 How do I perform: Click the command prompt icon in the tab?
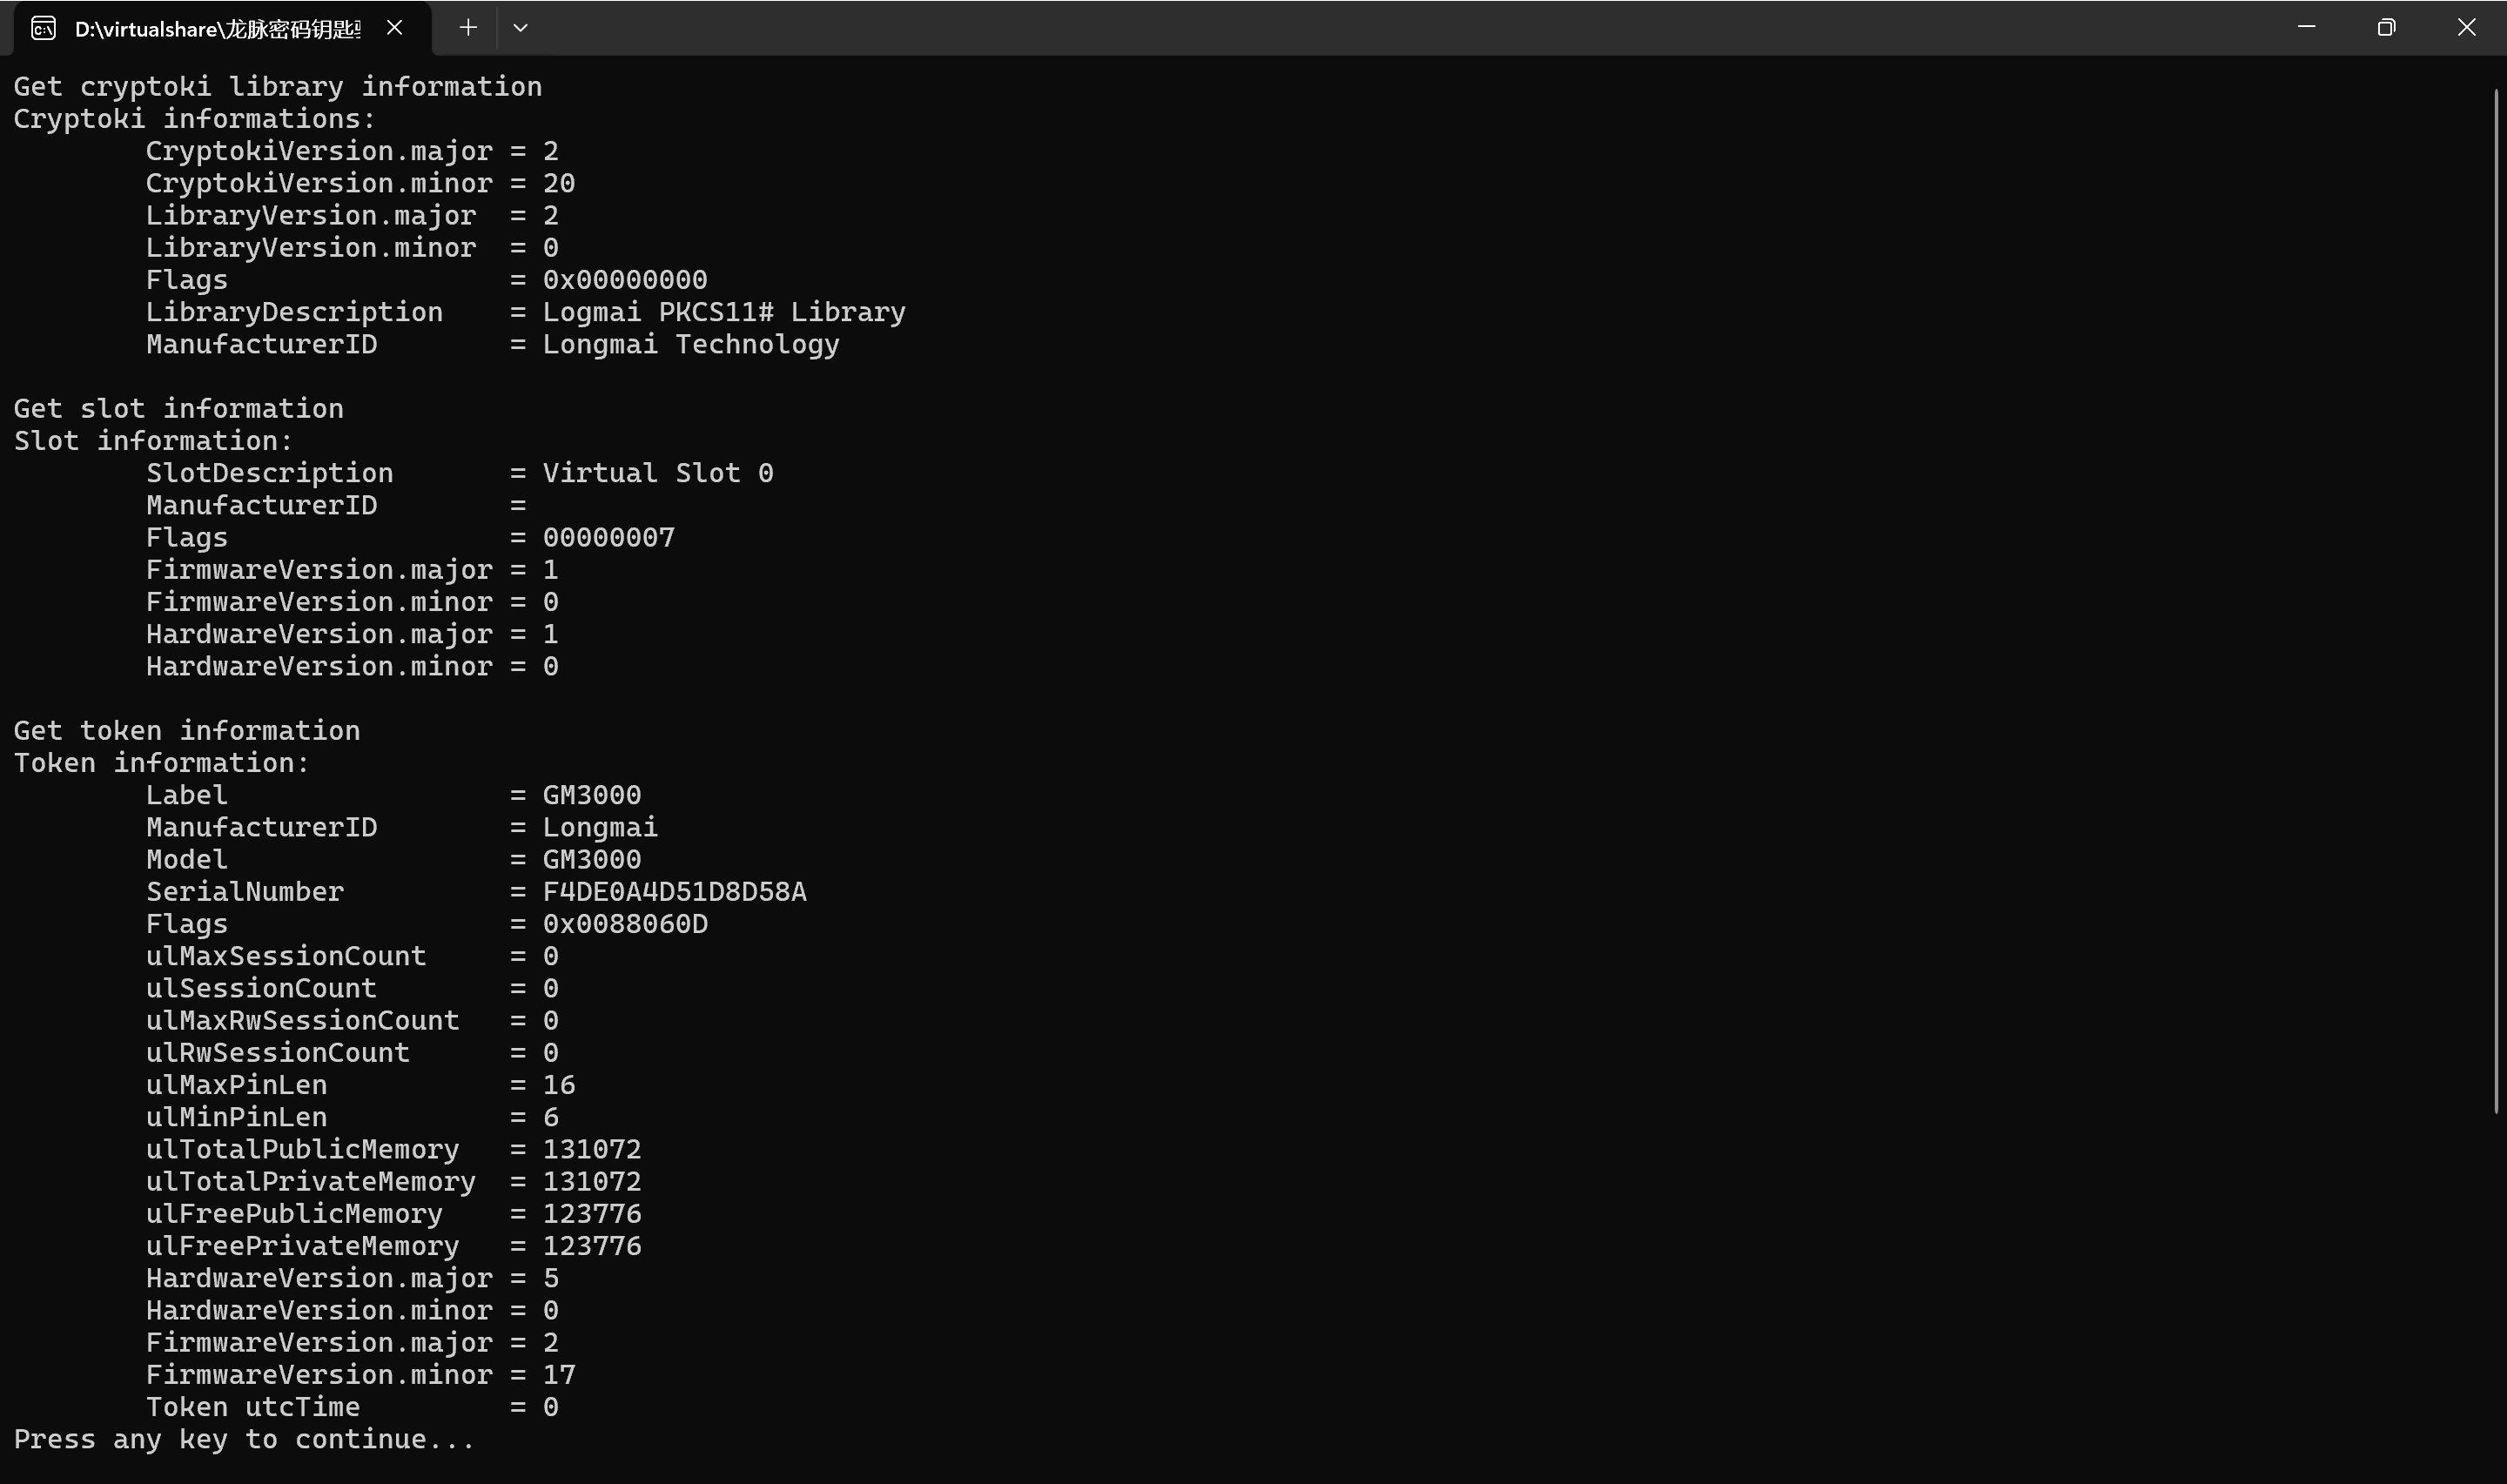[x=43, y=28]
